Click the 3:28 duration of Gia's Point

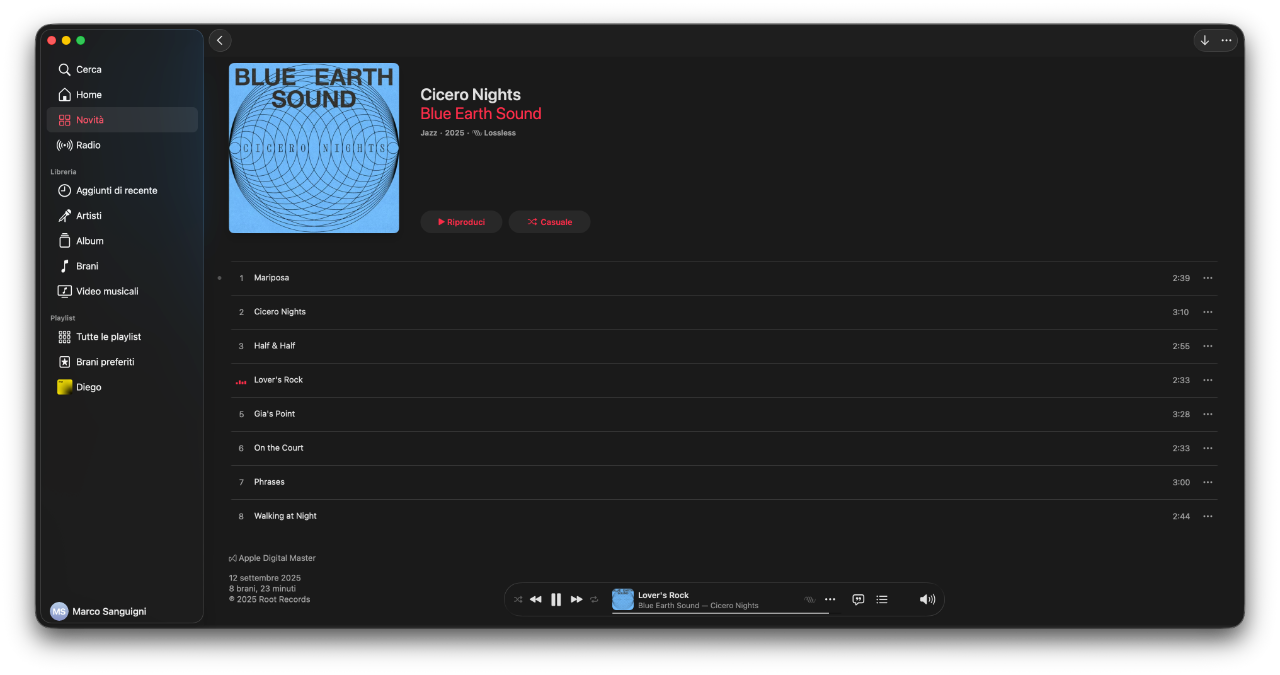pos(1181,414)
